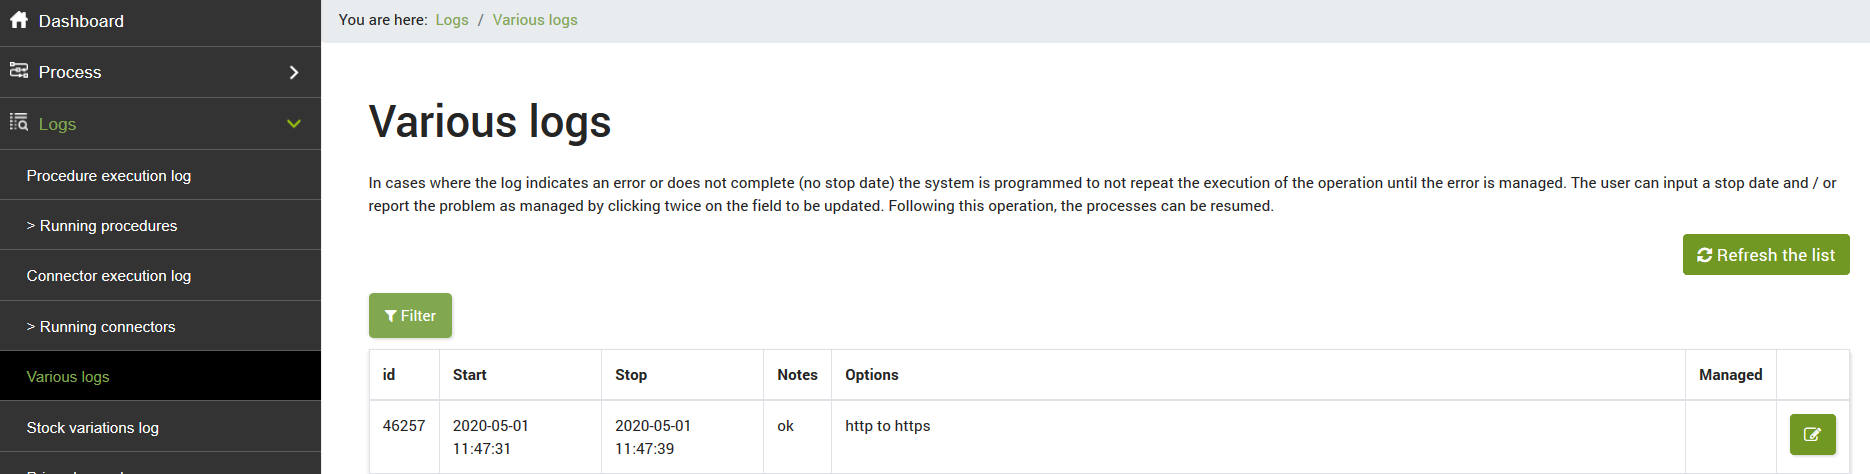The height and width of the screenshot is (474, 1870).
Task: Click the Options column header
Action: [x=872, y=375]
